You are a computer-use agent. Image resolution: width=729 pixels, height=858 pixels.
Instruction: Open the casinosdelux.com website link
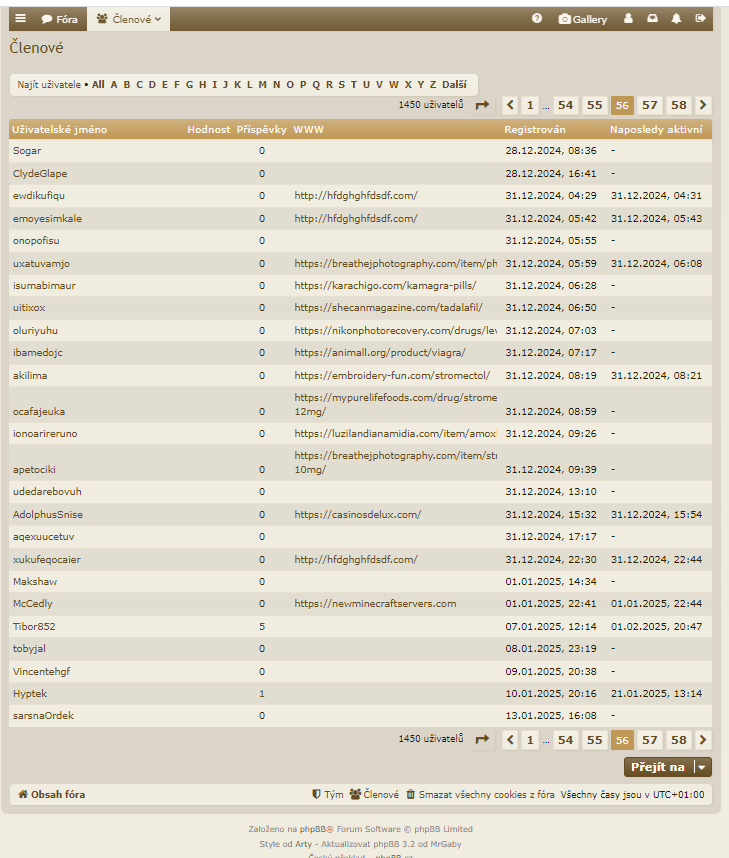[x=357, y=514]
